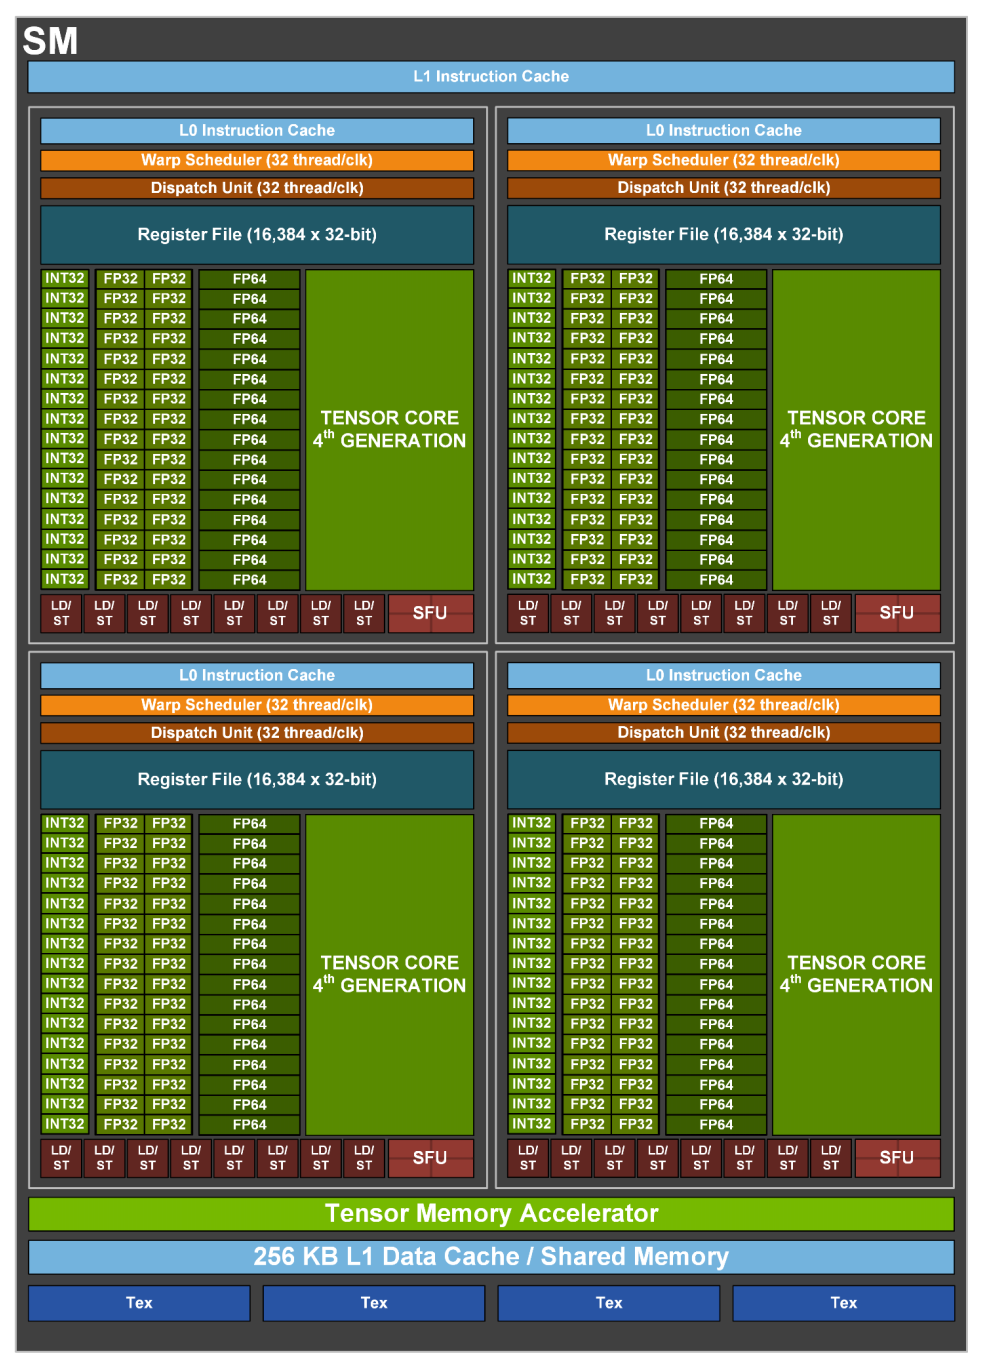Click Dispatch Unit in upper-right partition
The height and width of the screenshot is (1370, 983).
724,188
